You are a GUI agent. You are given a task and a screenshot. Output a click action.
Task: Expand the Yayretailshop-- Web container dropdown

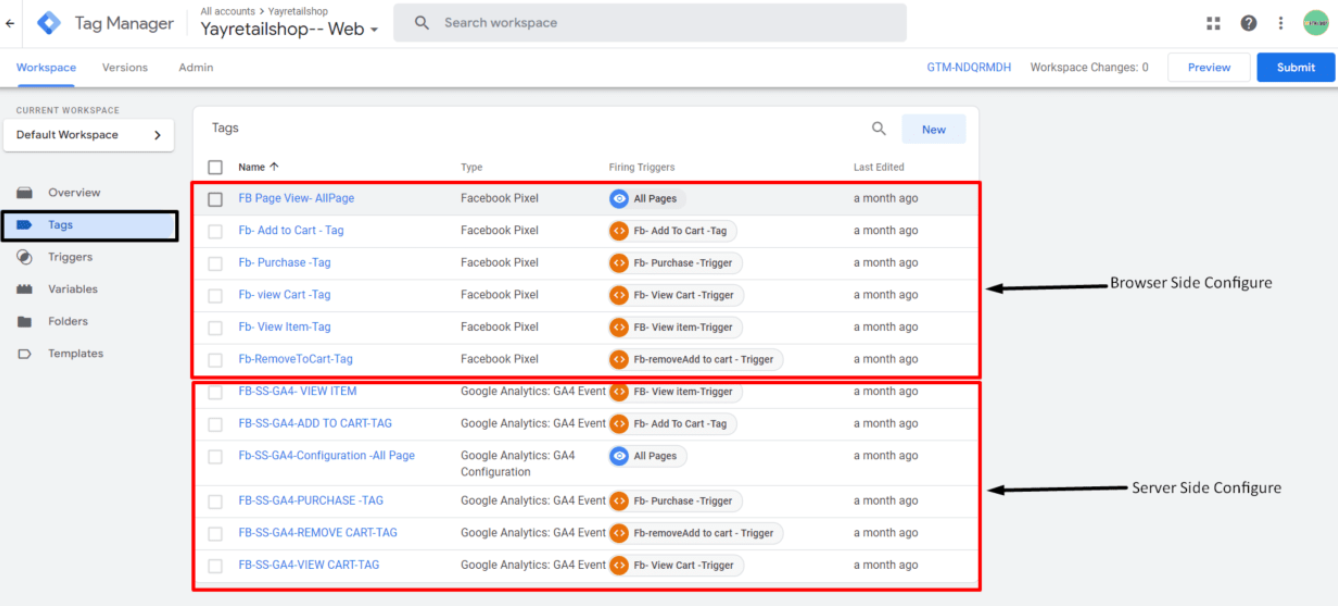tap(290, 29)
